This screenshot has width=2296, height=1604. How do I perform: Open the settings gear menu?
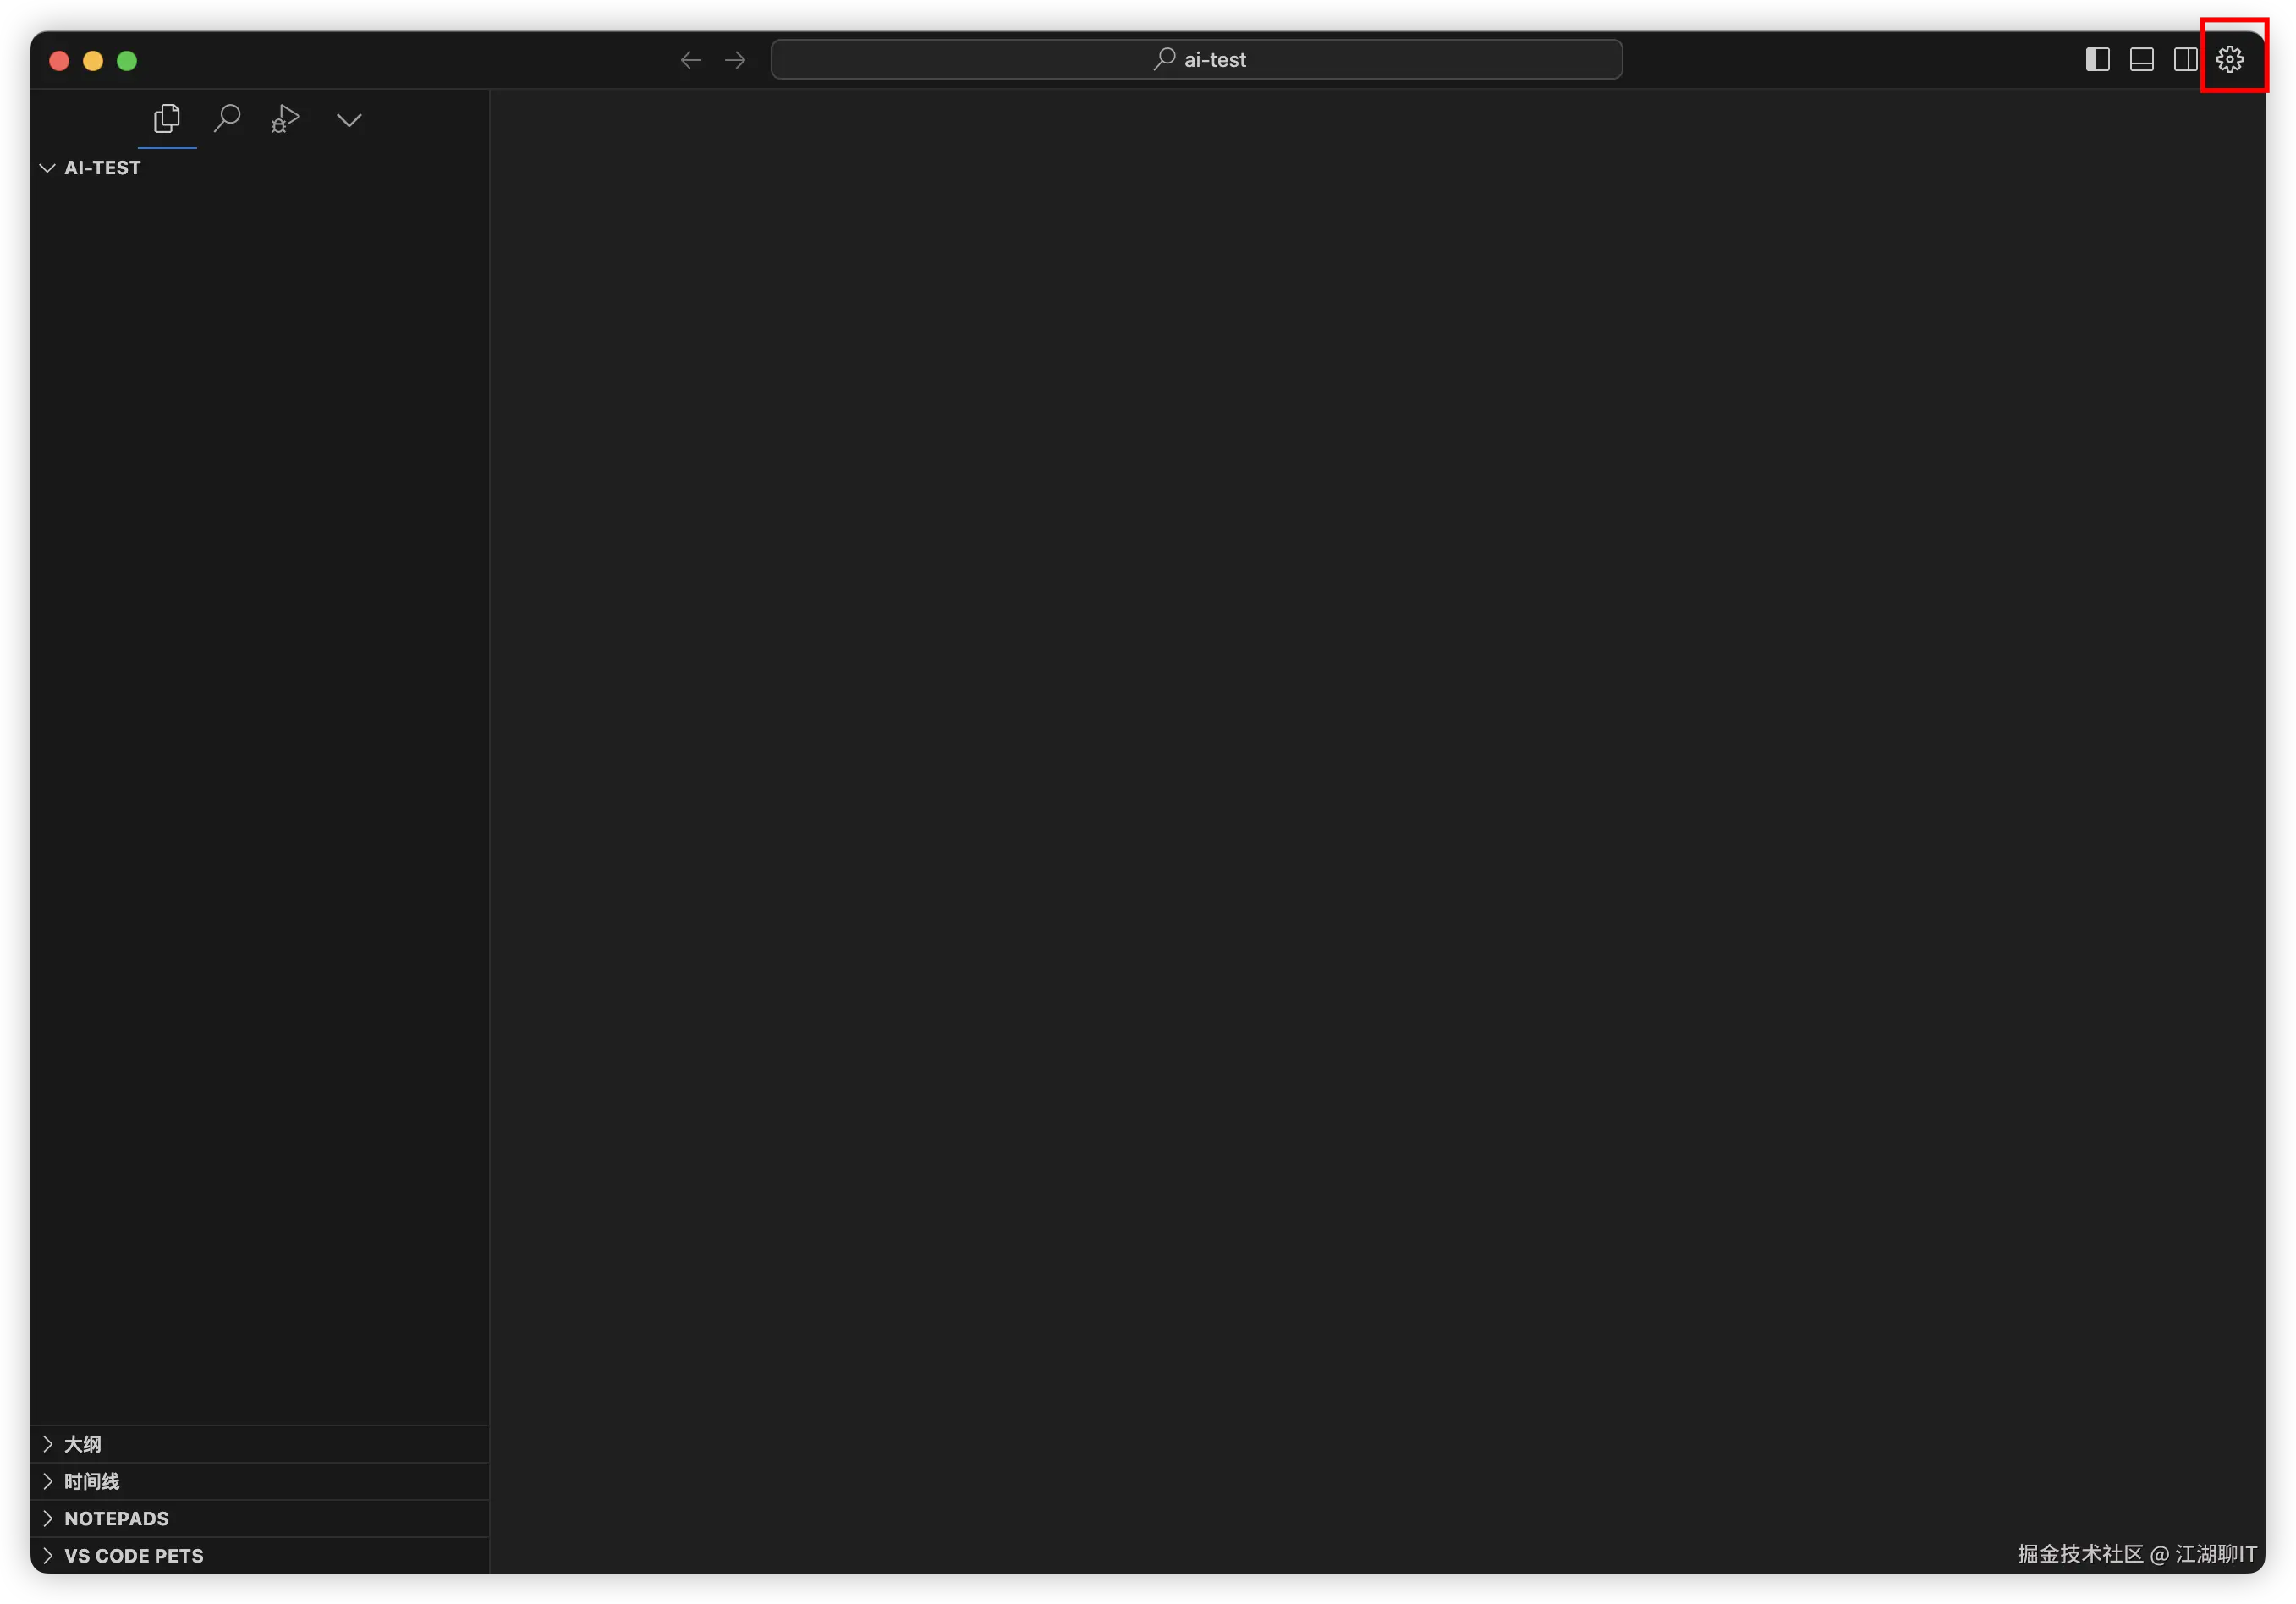point(2231,59)
